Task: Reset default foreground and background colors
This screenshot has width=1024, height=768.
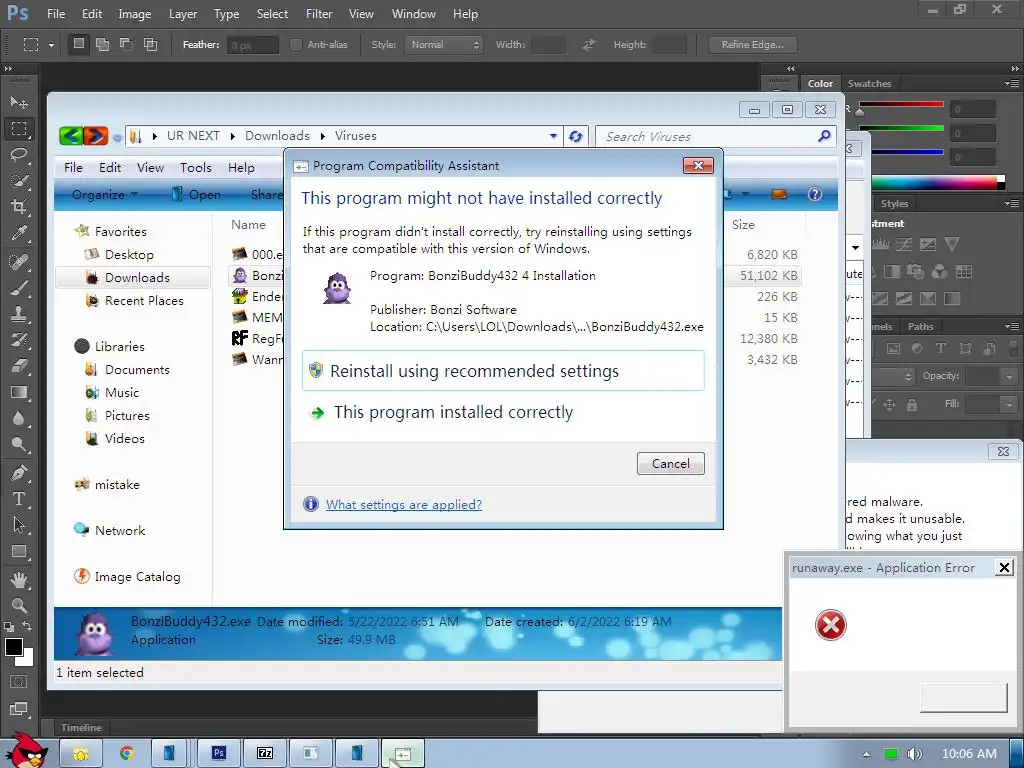Action: pyautogui.click(x=9, y=627)
